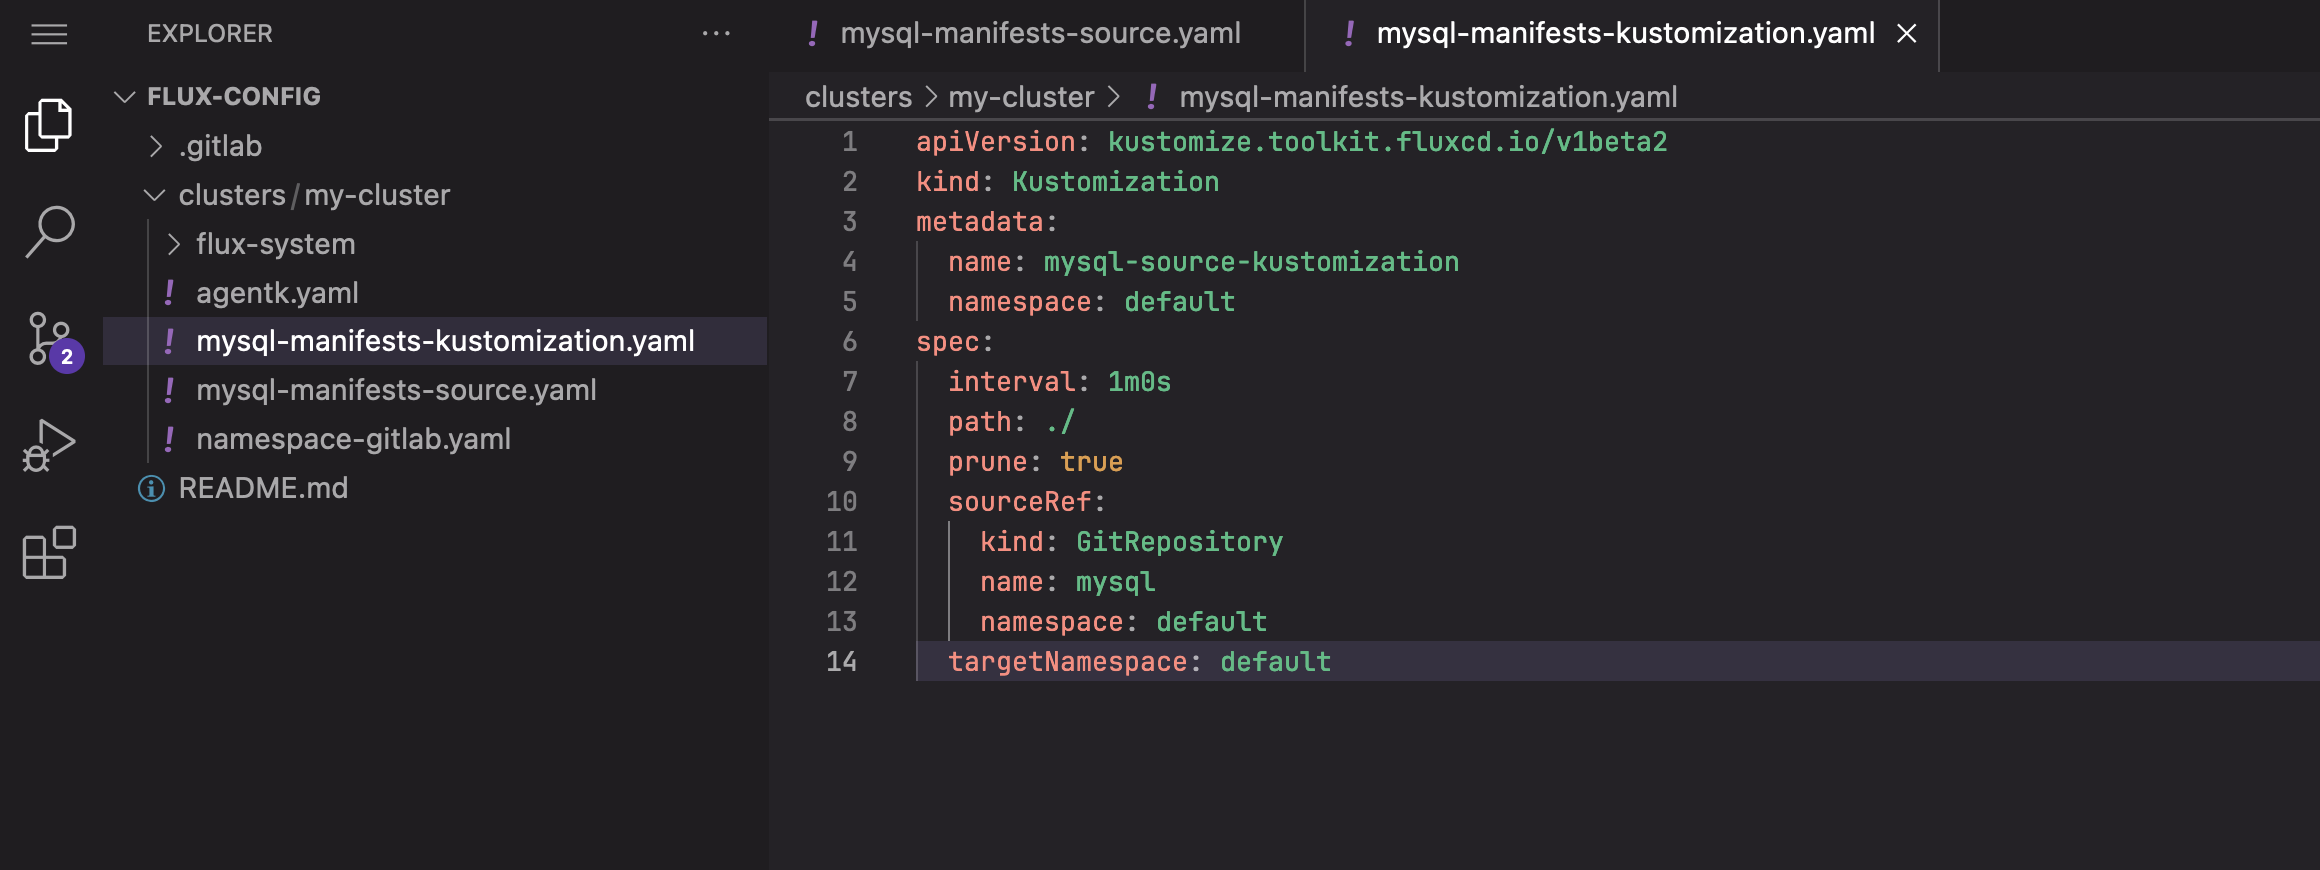Image resolution: width=2320 pixels, height=870 pixels.
Task: Switch to mysql-manifests-source.yaml tab
Action: coord(1036,34)
